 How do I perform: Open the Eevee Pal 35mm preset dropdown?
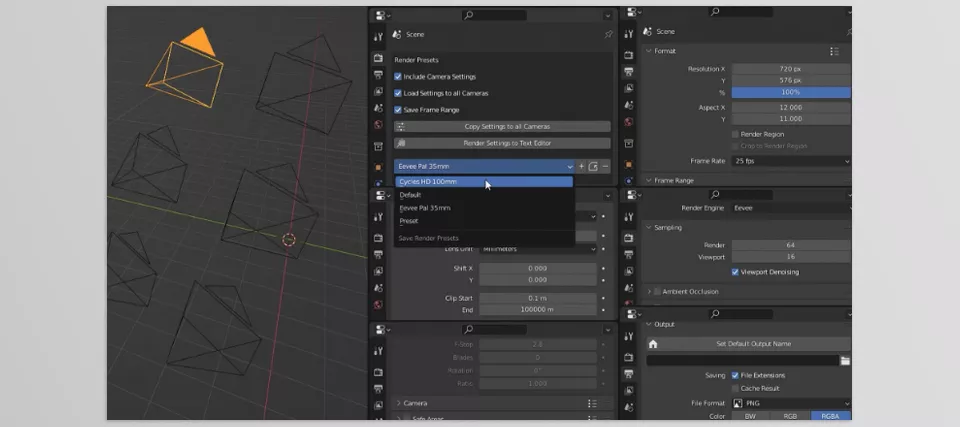click(x=484, y=166)
